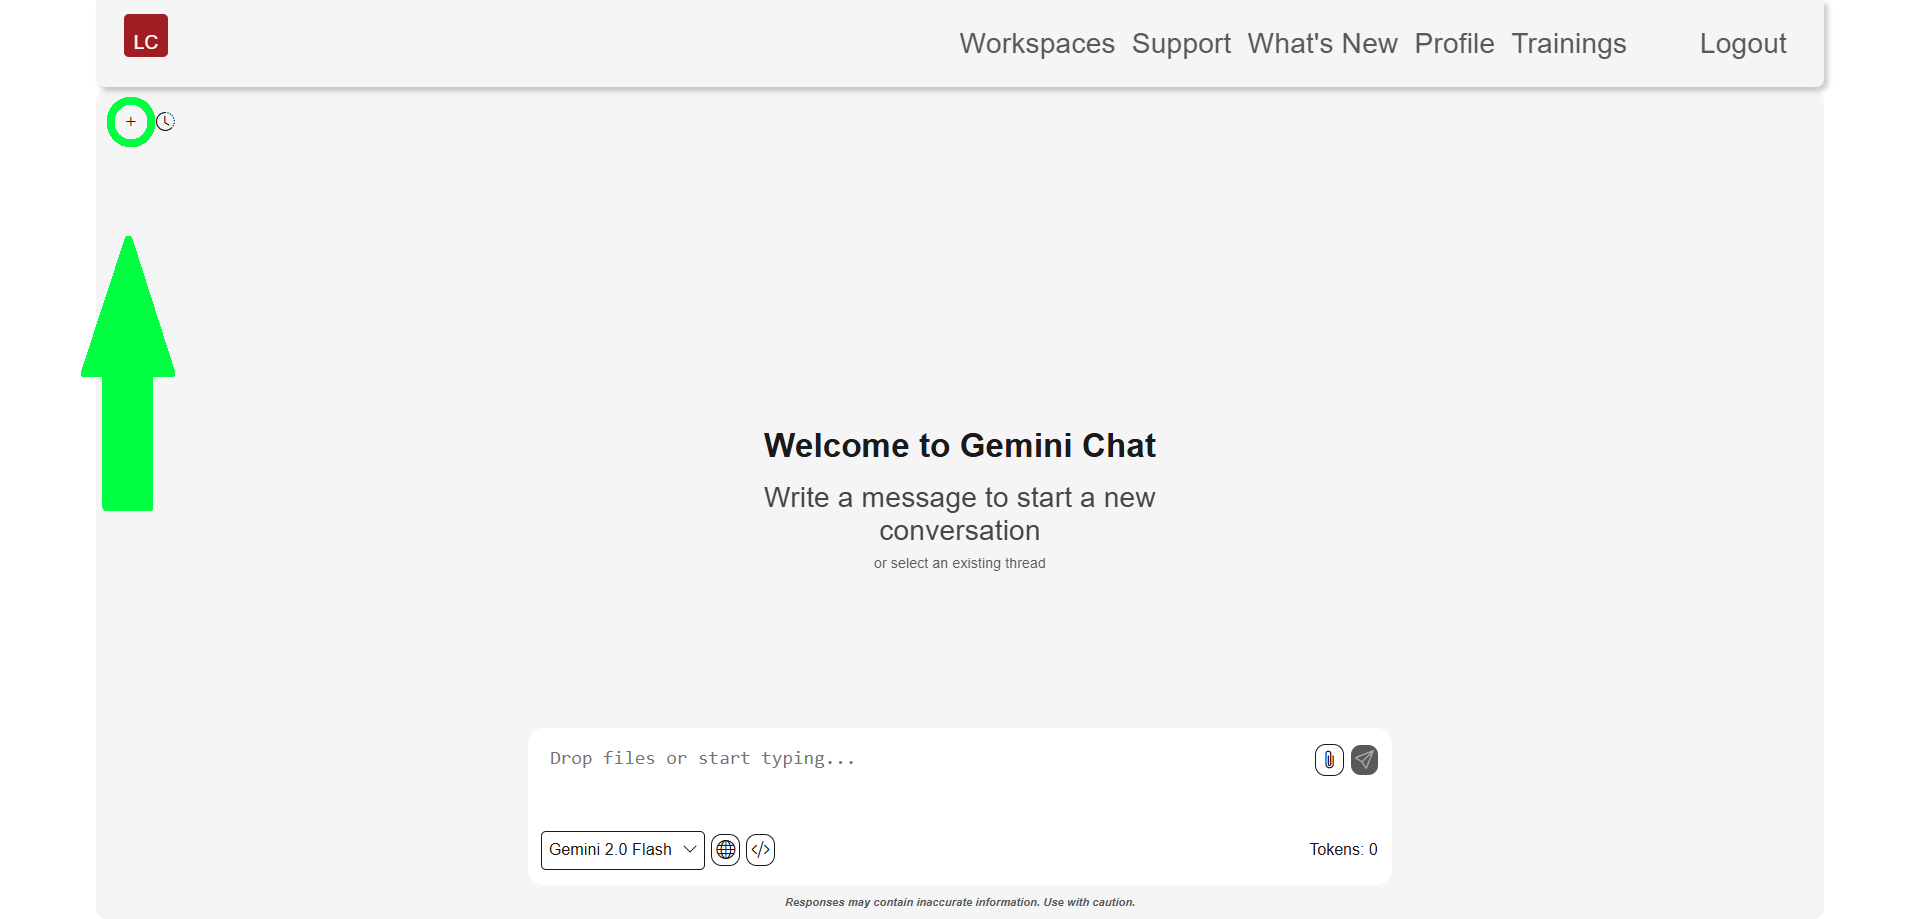Open Profile page
1920x919 pixels.
[1454, 44]
